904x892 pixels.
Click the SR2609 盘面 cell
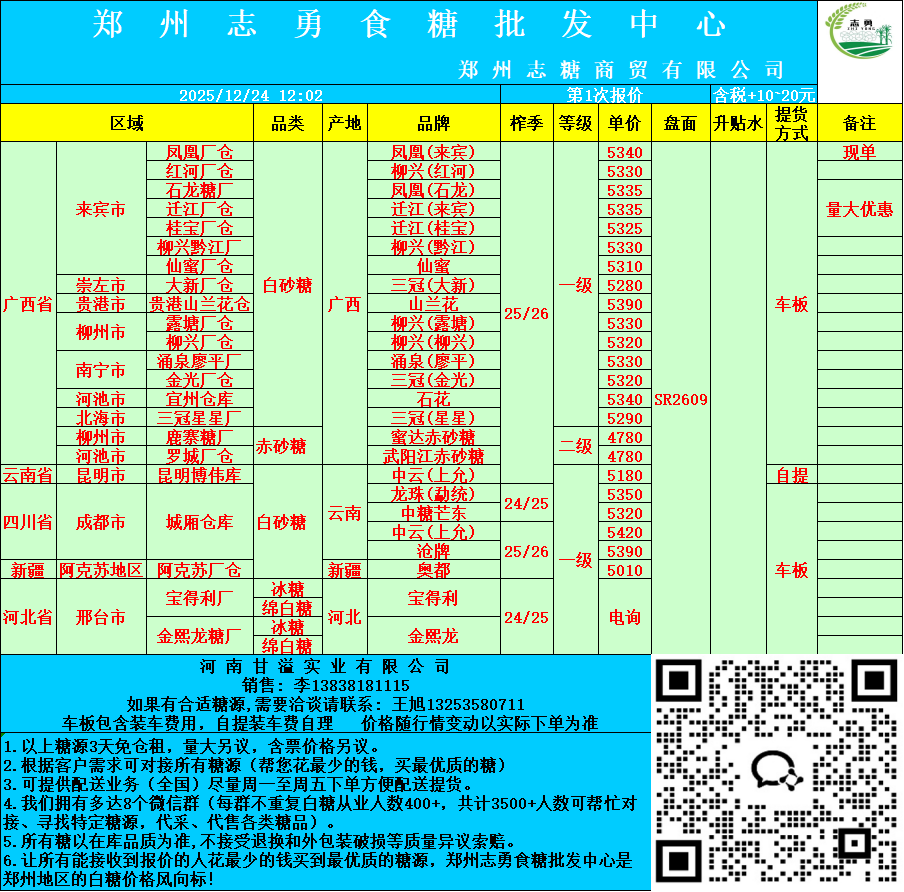coord(681,399)
